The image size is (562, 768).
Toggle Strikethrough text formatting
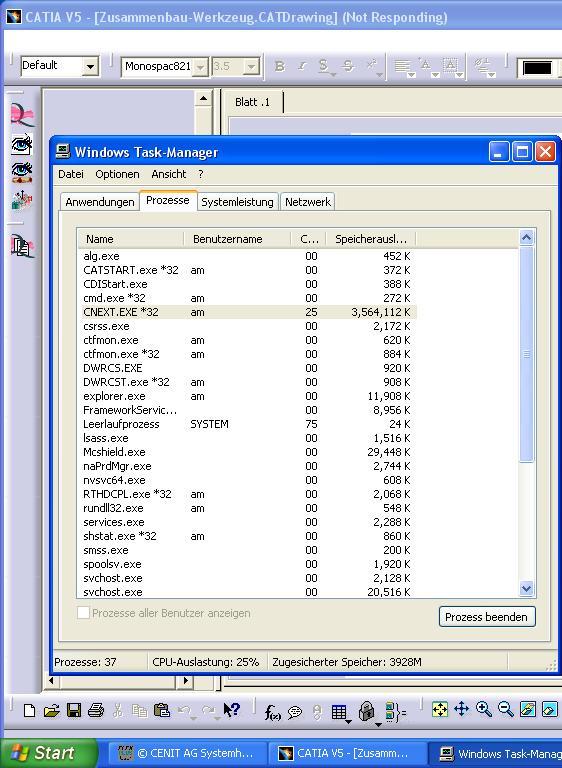click(x=348, y=66)
